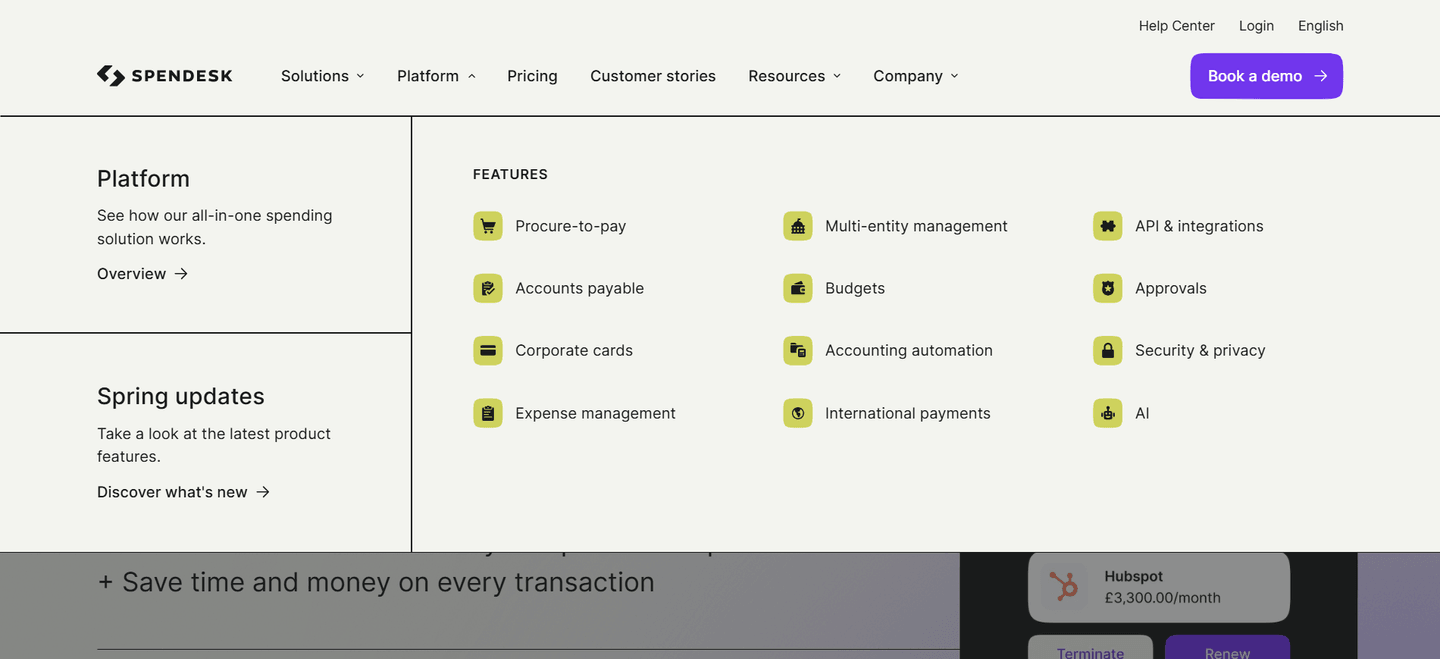Click the Hubspot logo icon
Image resolution: width=1440 pixels, height=659 pixels.
click(x=1064, y=586)
